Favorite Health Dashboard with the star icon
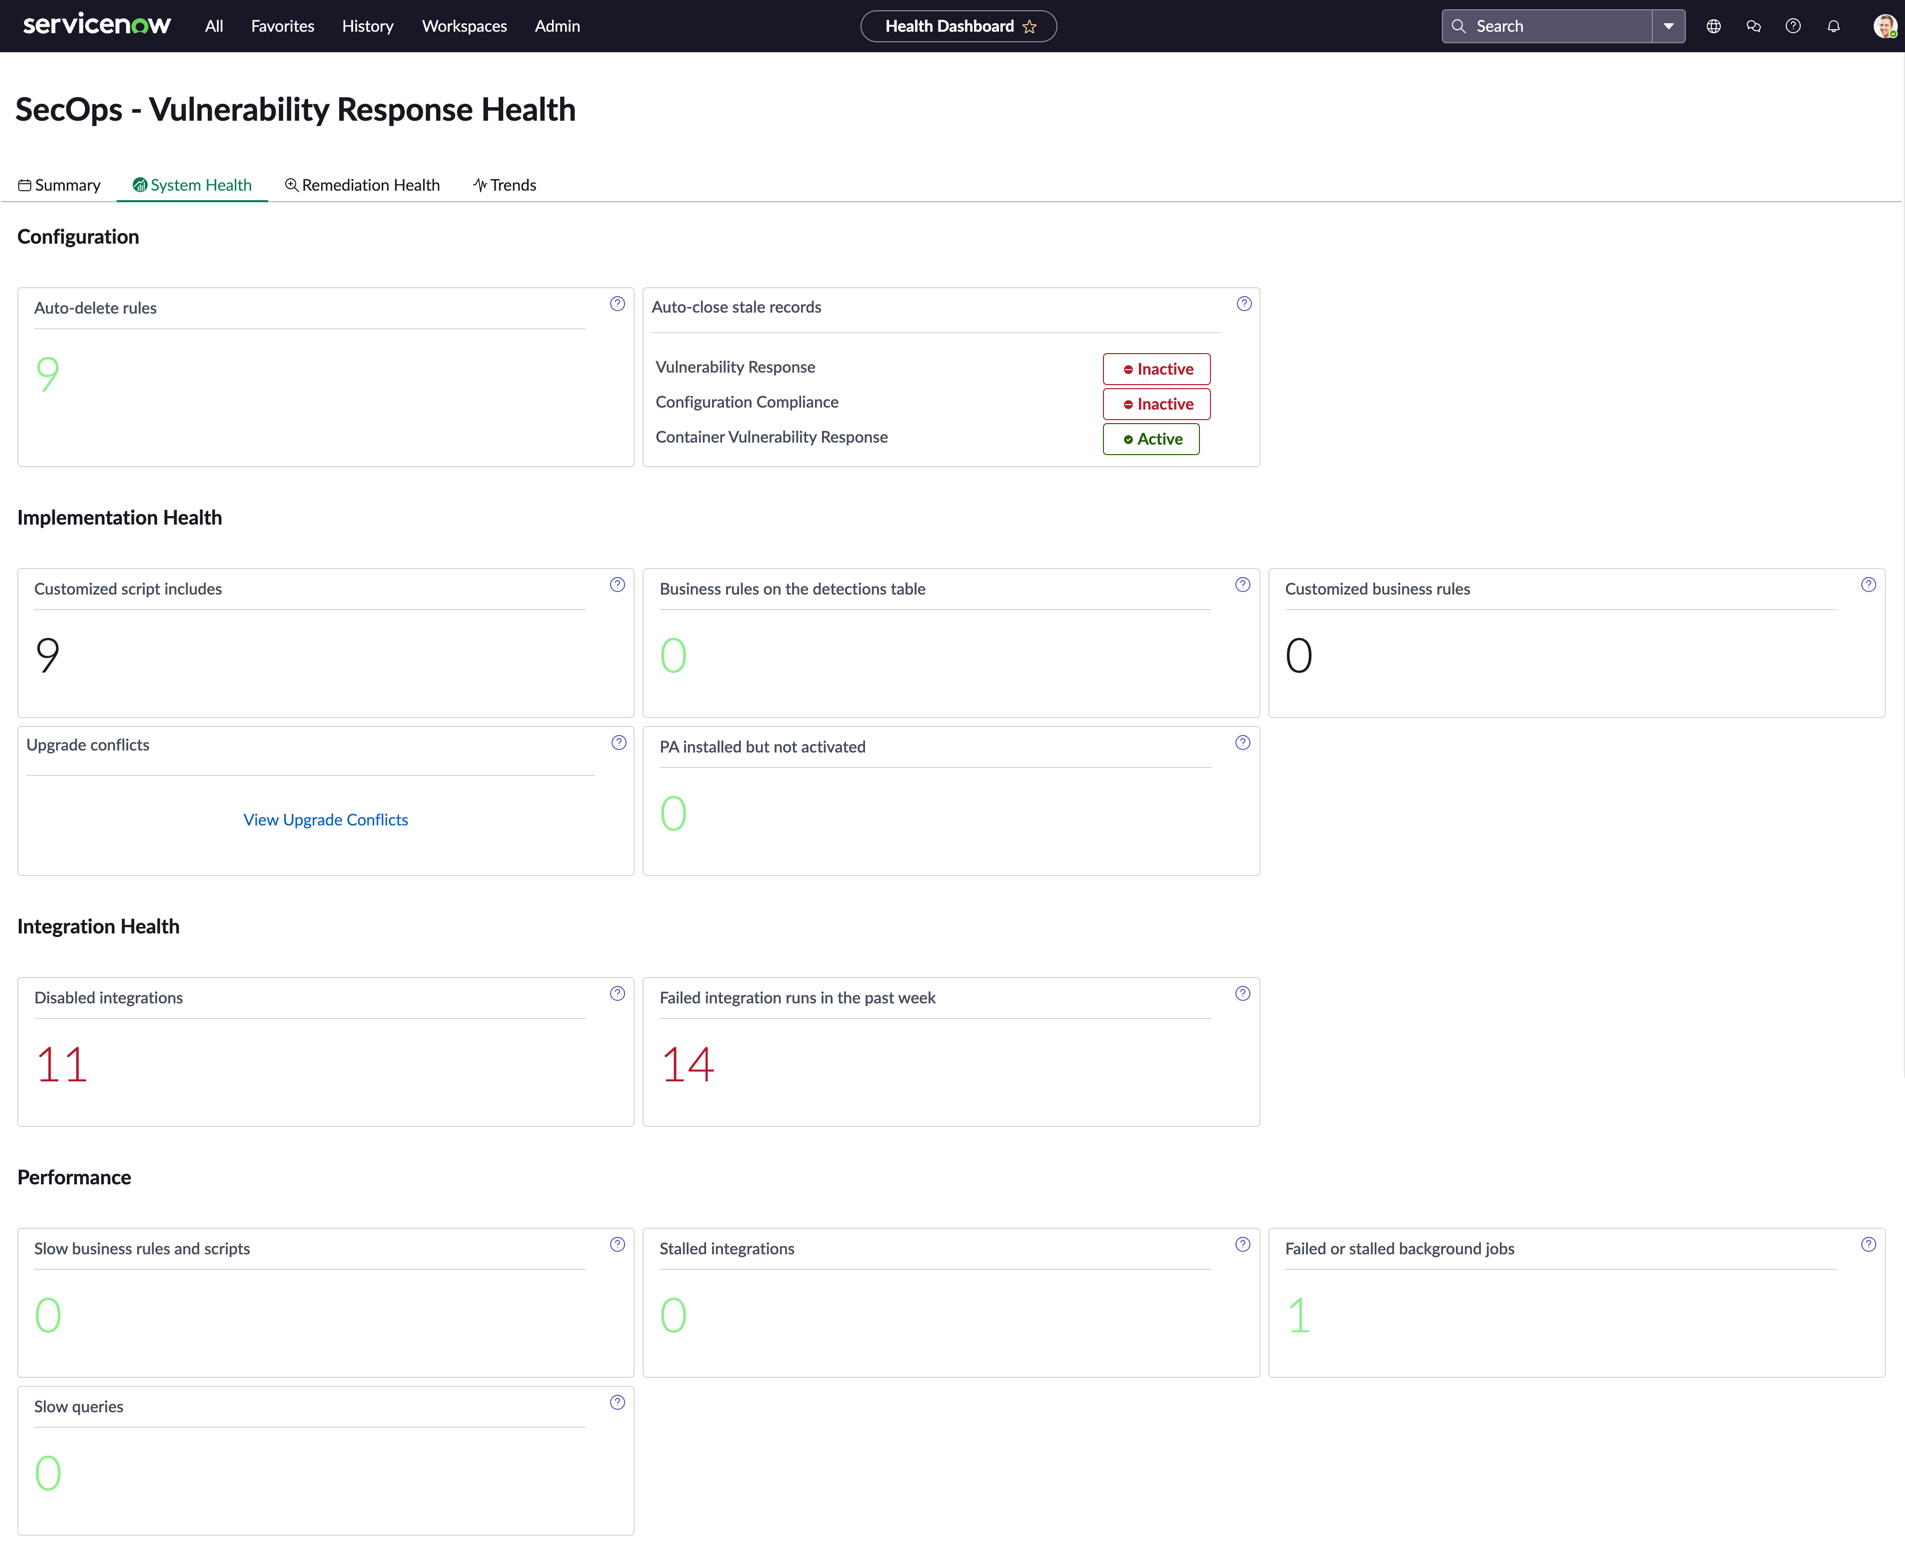This screenshot has height=1549, width=1905. tap(1030, 27)
